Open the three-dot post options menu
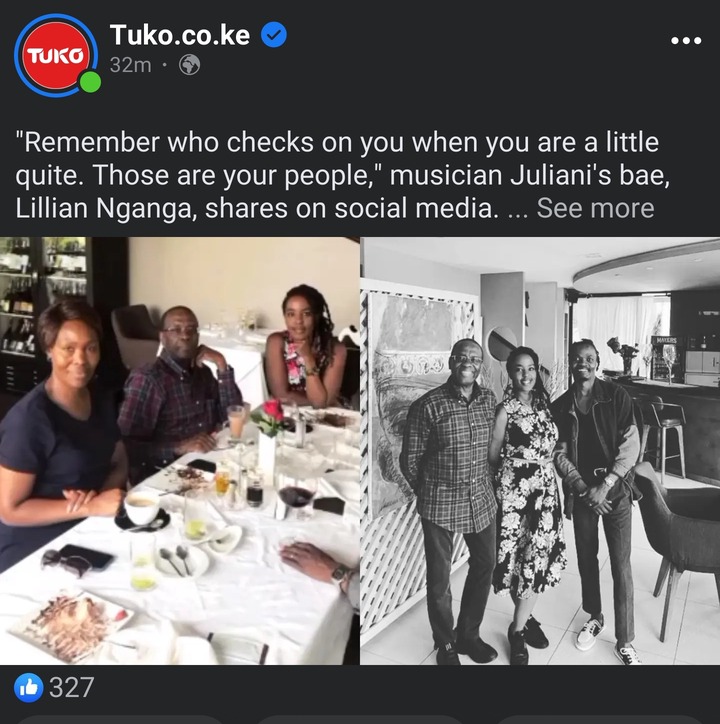The width and height of the screenshot is (720, 724). pos(686,41)
